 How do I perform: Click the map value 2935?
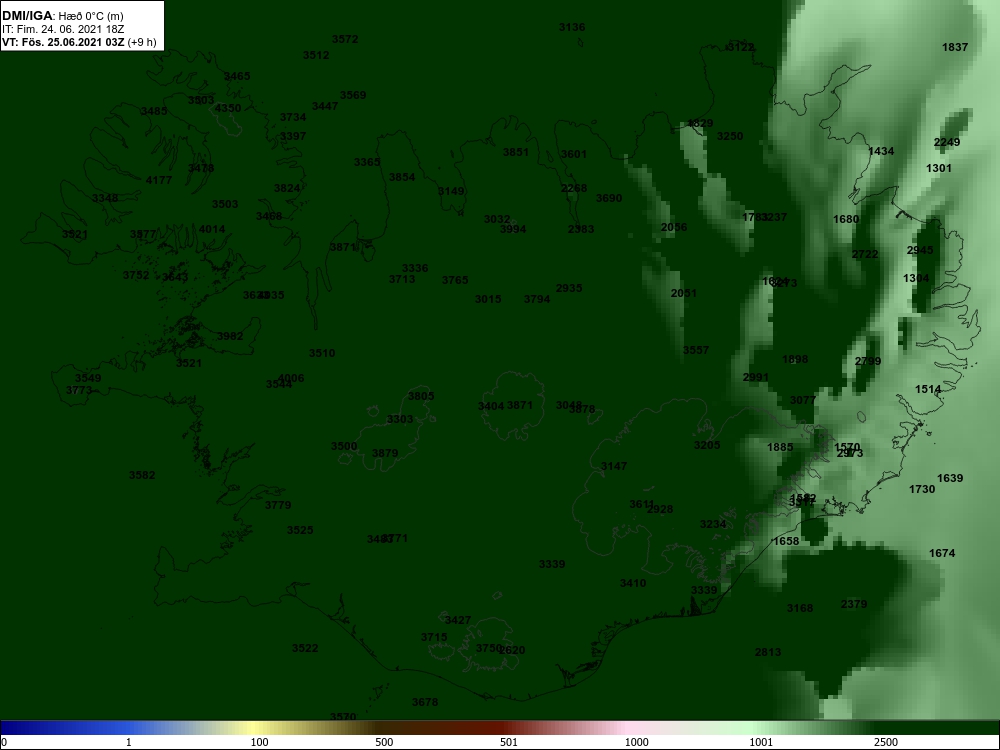tap(569, 288)
